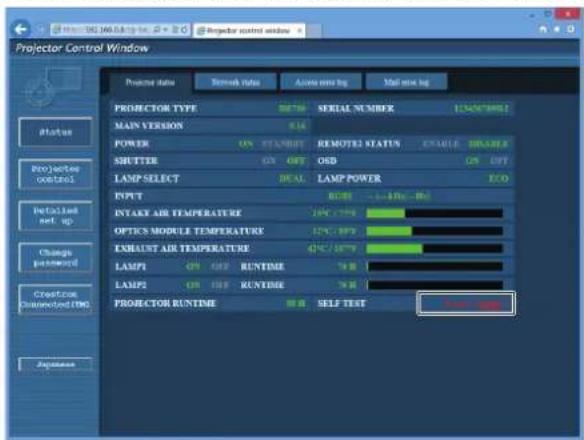The width and height of the screenshot is (584, 440).
Task: Click the intake air temperature bar
Action: 435,213
